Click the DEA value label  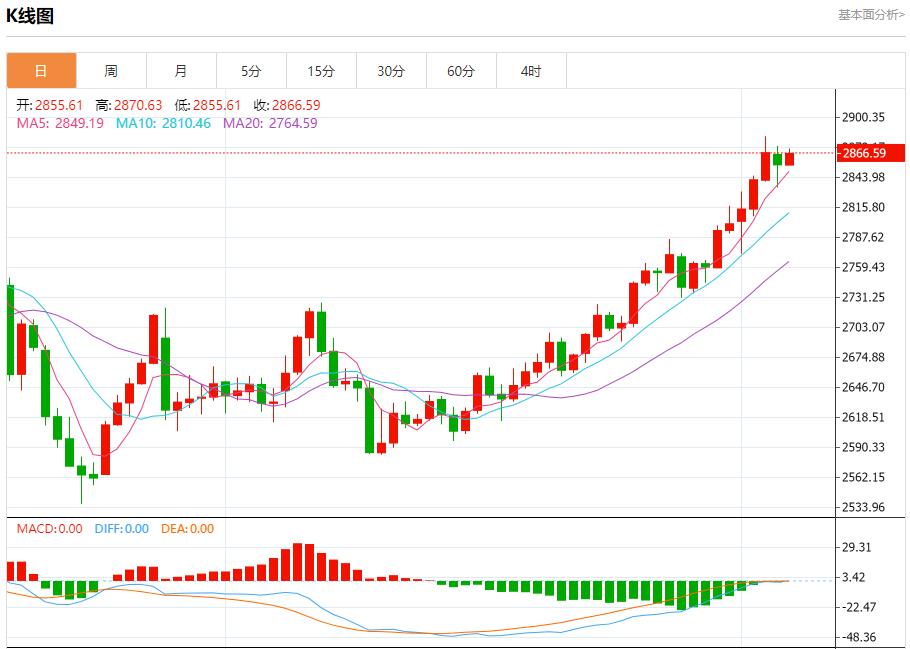(187, 529)
